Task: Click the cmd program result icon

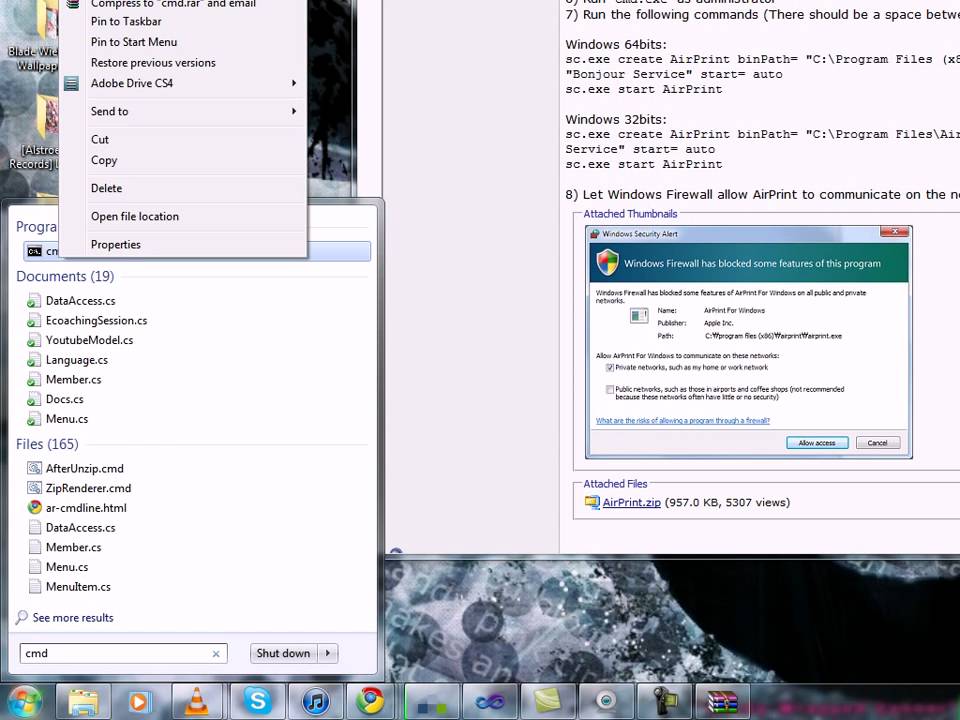Action: click(x=35, y=251)
